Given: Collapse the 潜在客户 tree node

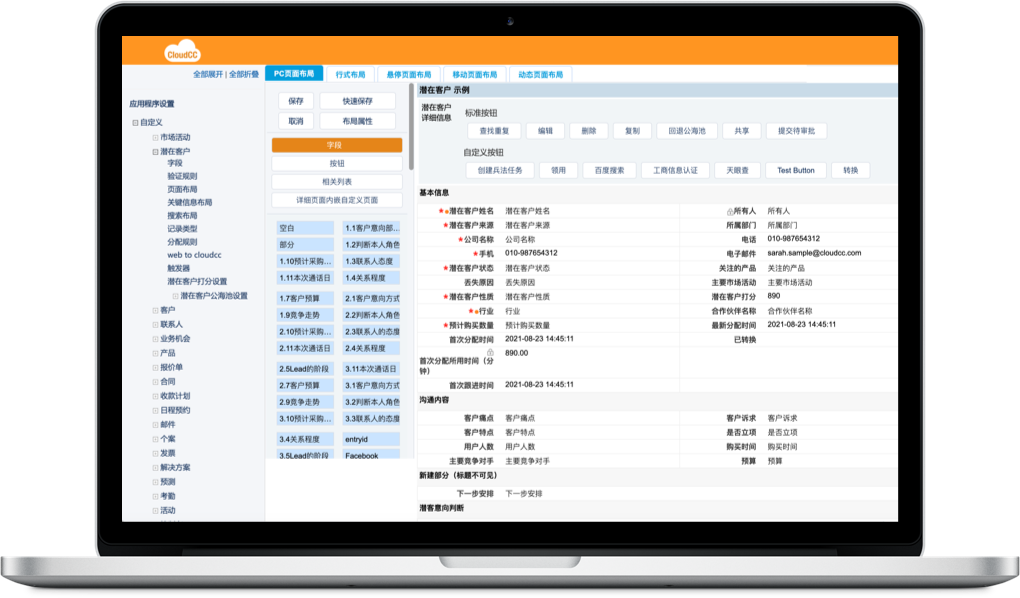Looking at the screenshot, I should 155,151.
